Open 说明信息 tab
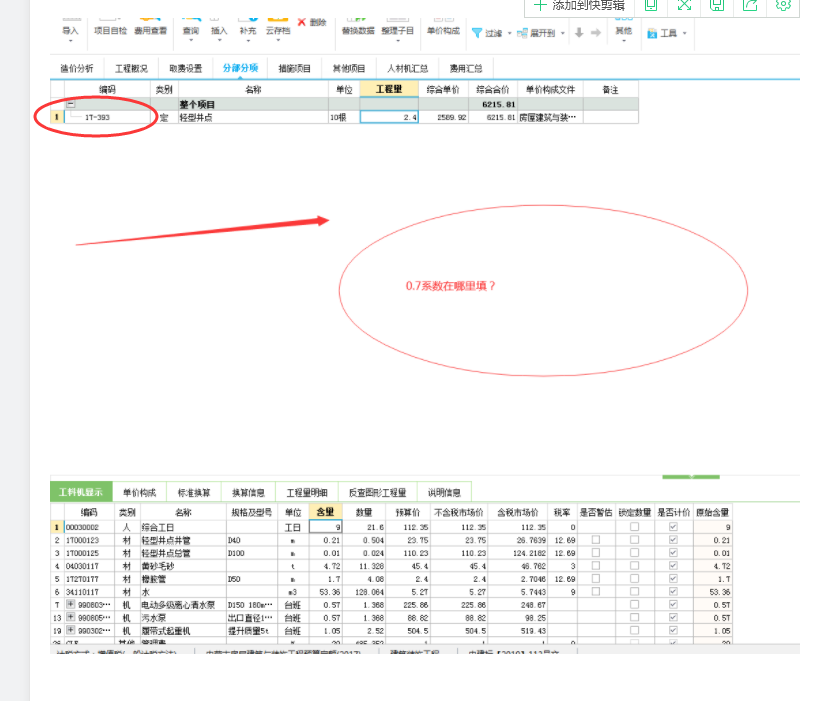The width and height of the screenshot is (836, 701). click(444, 493)
